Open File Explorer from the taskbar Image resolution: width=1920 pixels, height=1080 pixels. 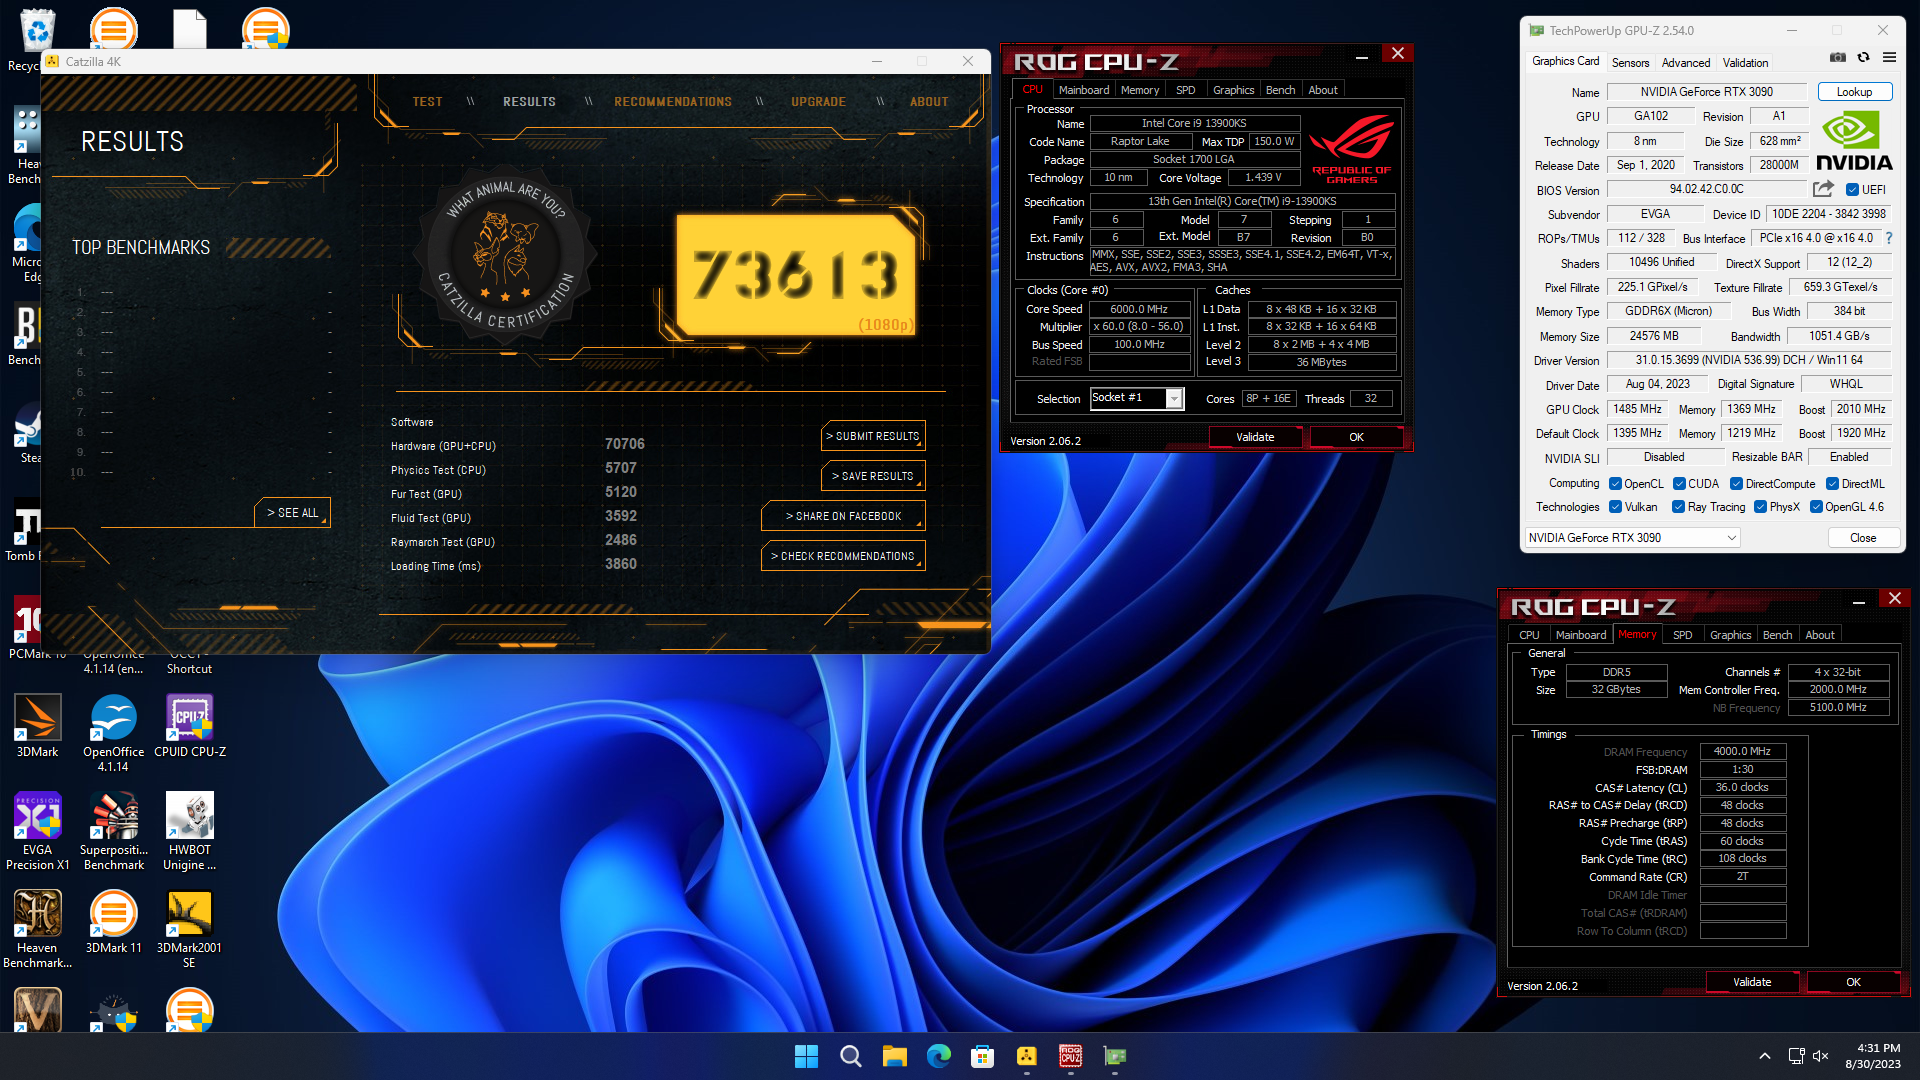pos(894,1056)
